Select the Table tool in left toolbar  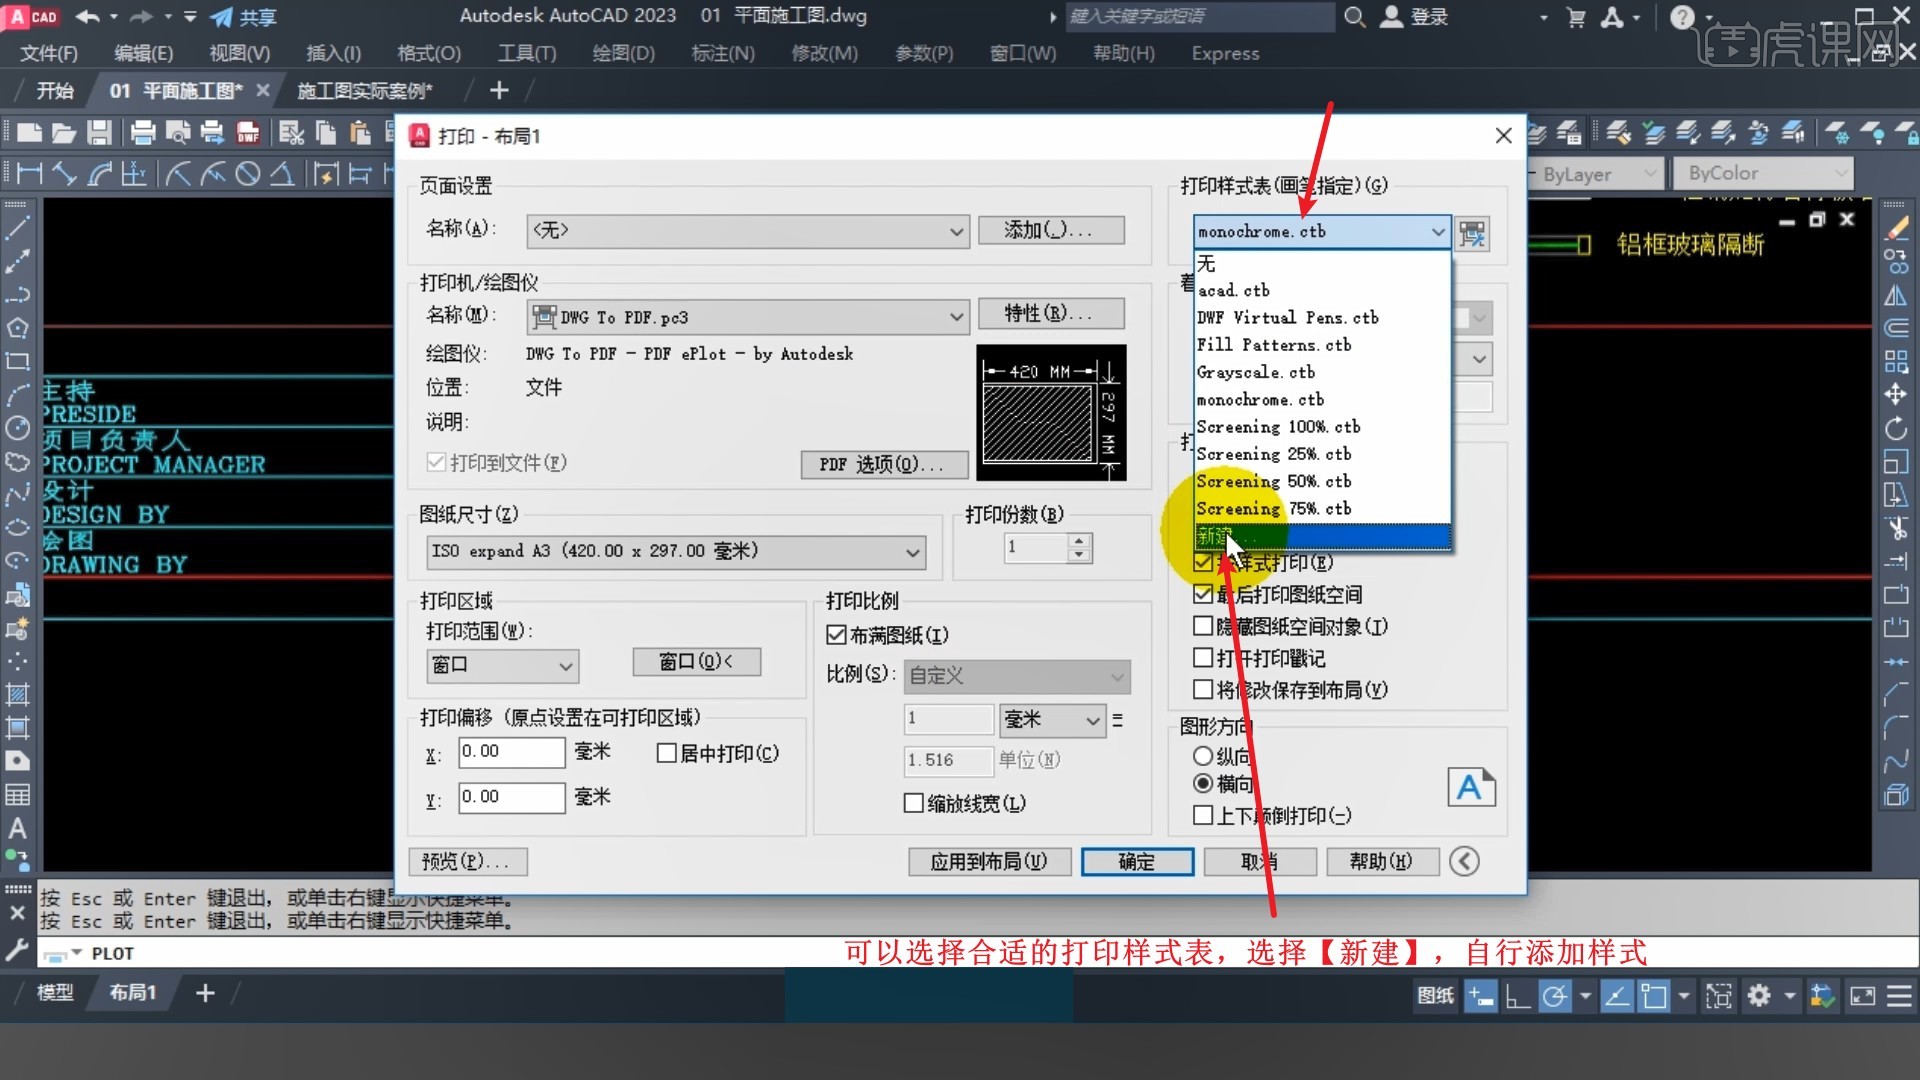click(x=17, y=795)
